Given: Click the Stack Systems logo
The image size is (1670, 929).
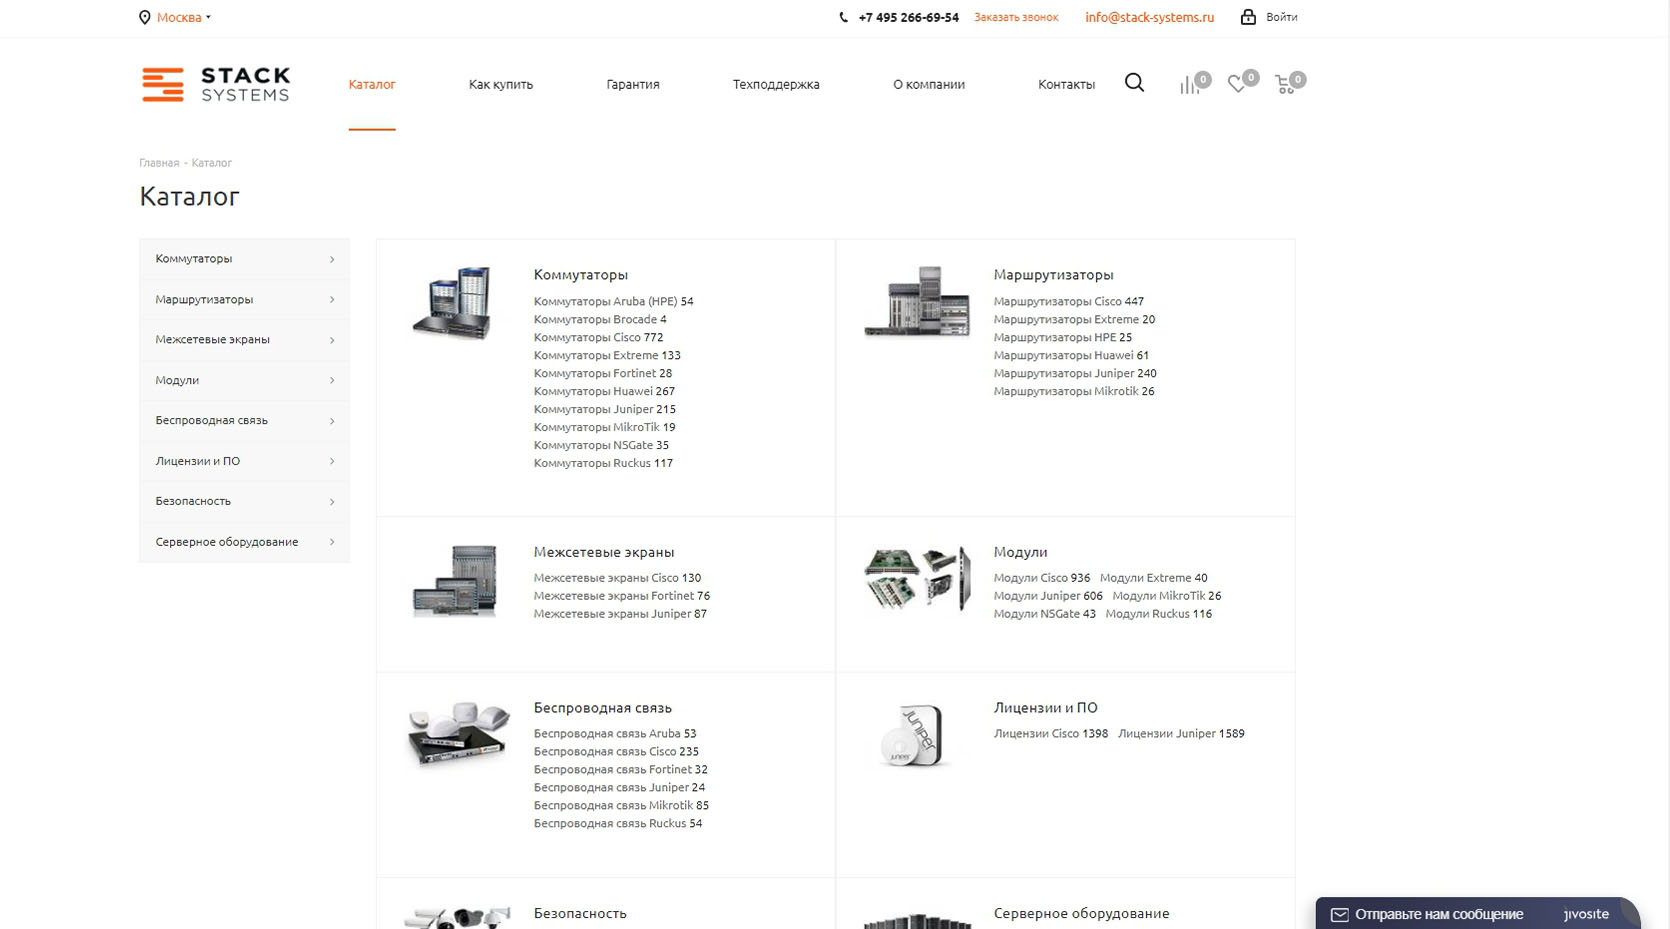Looking at the screenshot, I should pyautogui.click(x=216, y=84).
